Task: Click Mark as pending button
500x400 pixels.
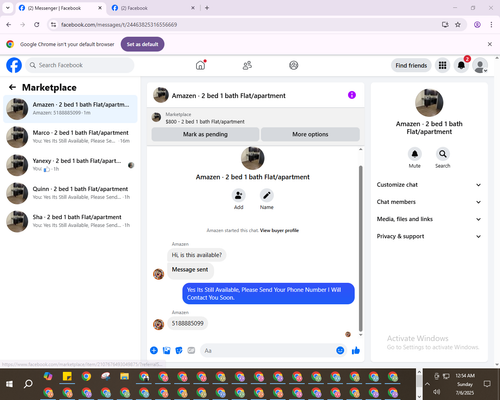Action: [x=205, y=134]
